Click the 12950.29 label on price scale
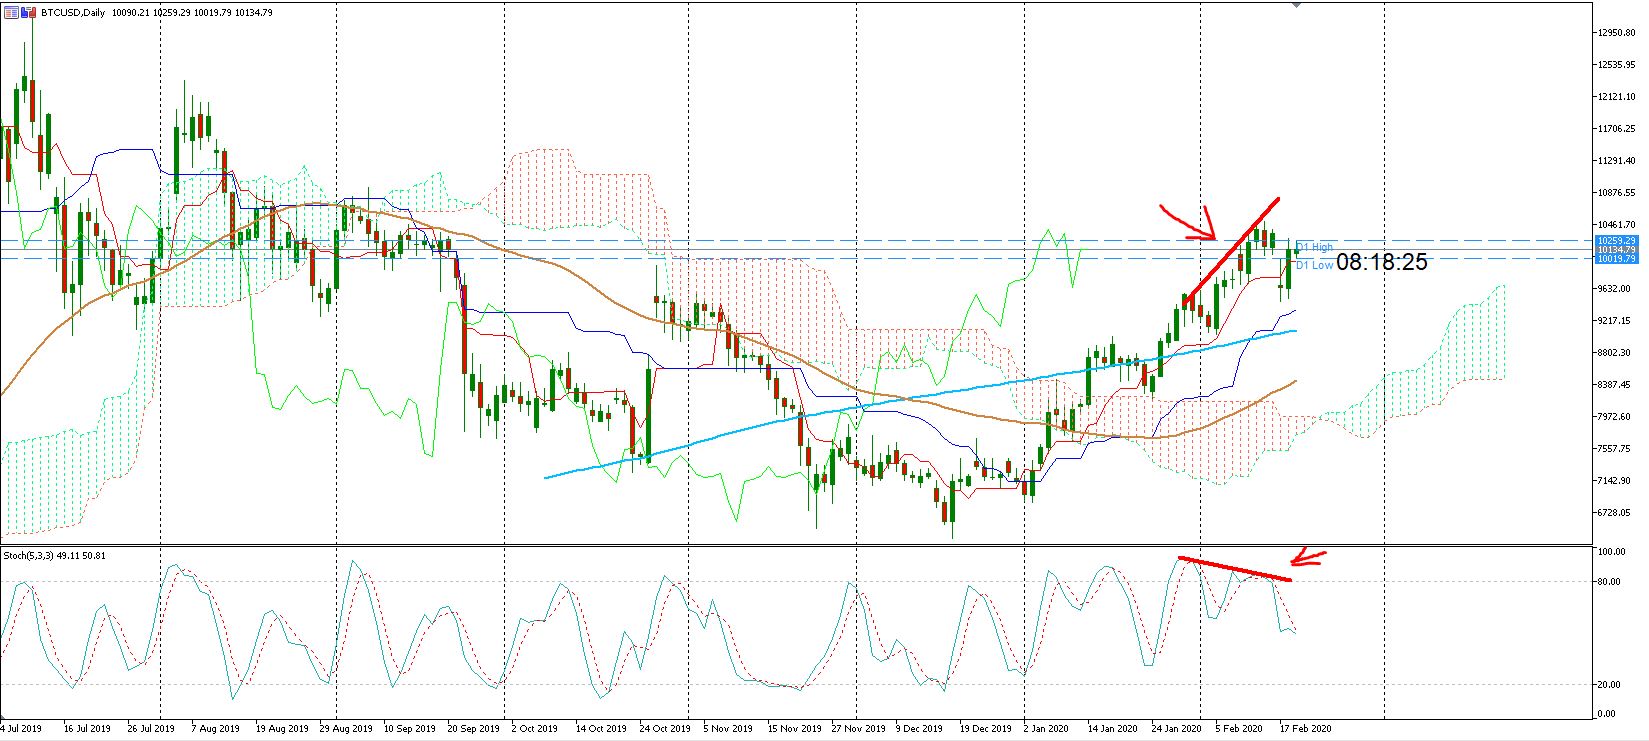Viewport: 1649px width, 741px height. pyautogui.click(x=1616, y=33)
